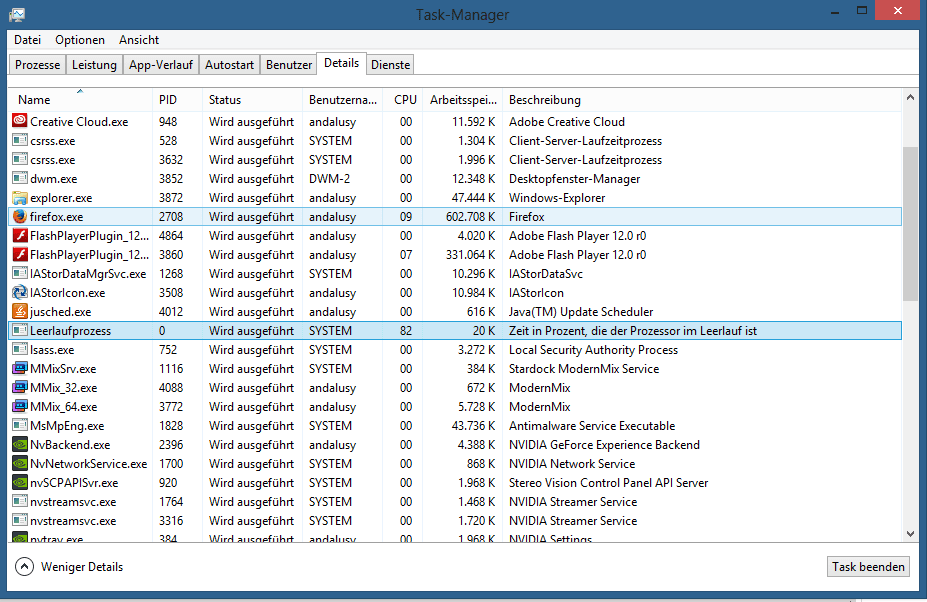Click the 331.064 K memory value
This screenshot has width=927, height=602.
pos(471,254)
